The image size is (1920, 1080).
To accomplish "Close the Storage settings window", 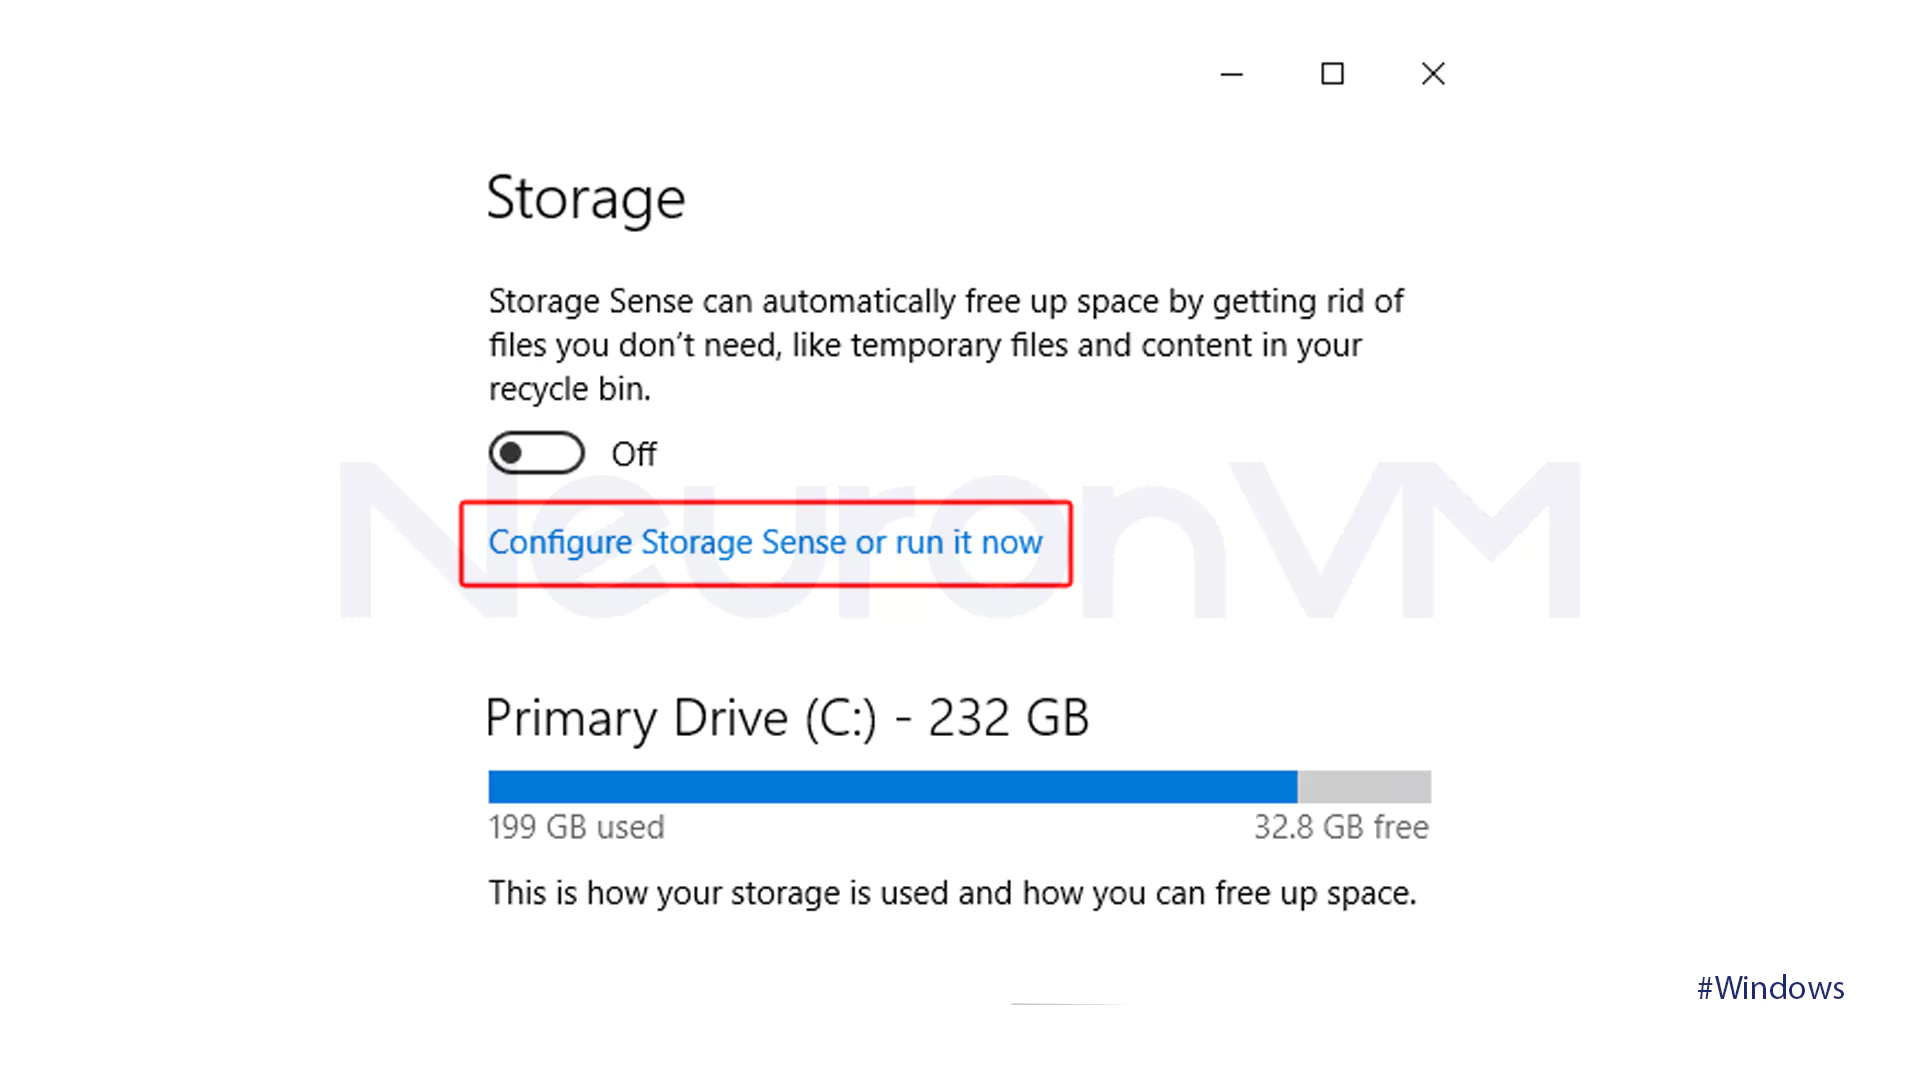I will (1433, 74).
